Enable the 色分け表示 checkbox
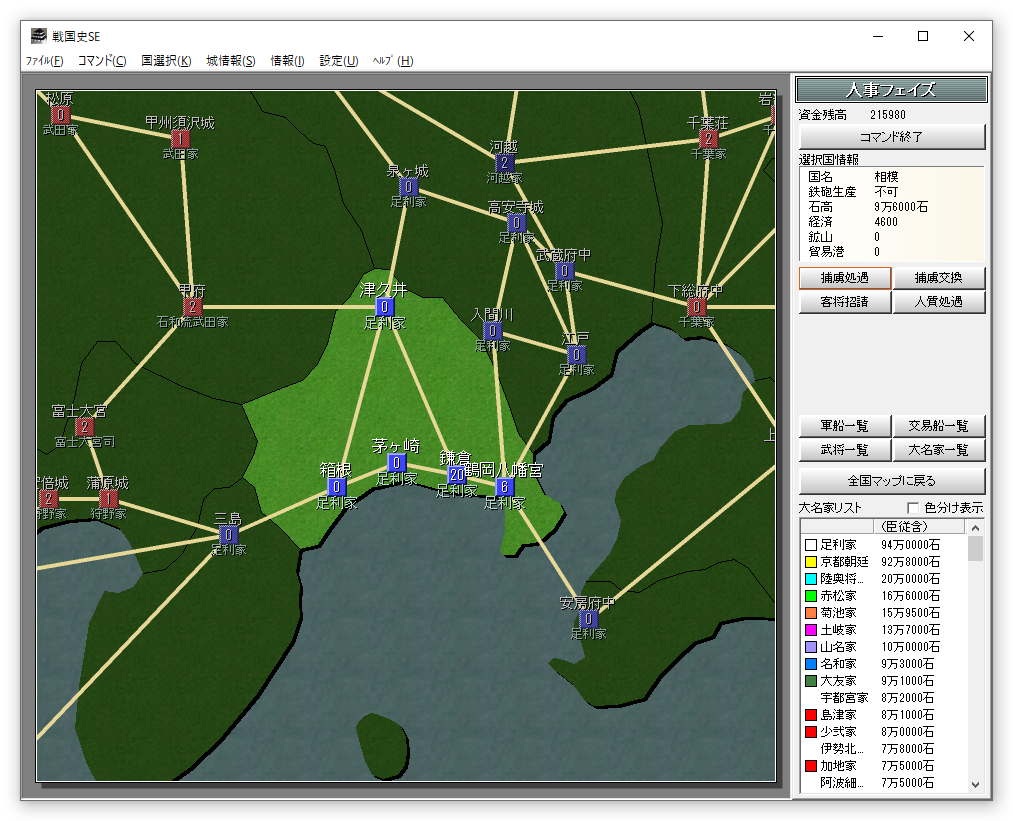The image size is (1013, 821). click(912, 508)
